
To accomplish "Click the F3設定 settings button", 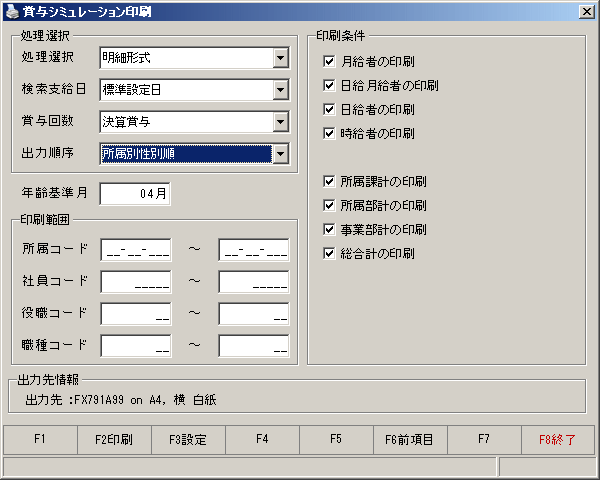I will [x=188, y=439].
